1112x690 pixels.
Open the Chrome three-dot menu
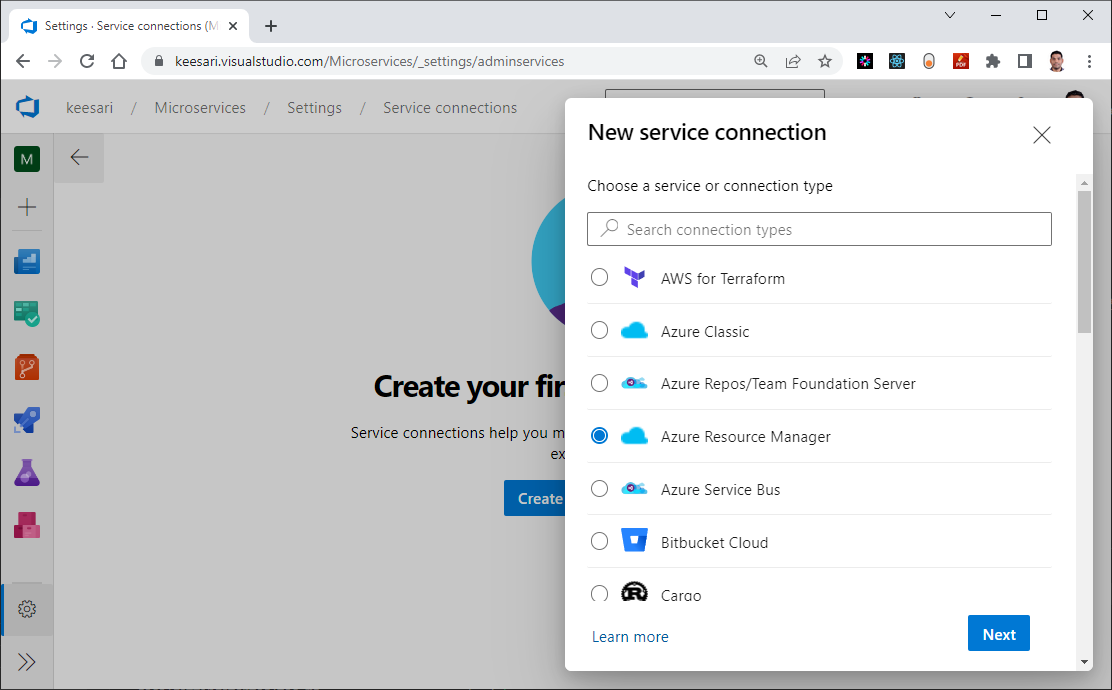click(x=1089, y=61)
